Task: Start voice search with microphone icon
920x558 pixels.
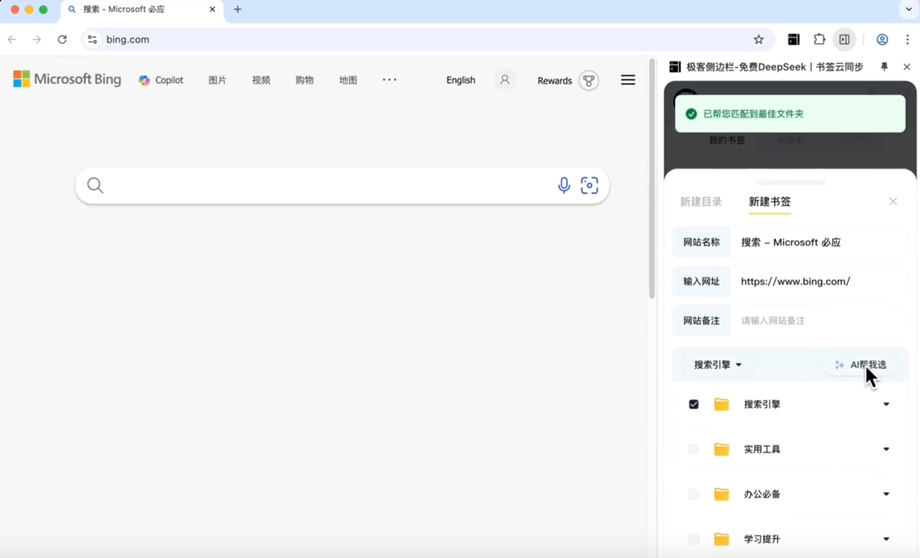Action: click(564, 185)
